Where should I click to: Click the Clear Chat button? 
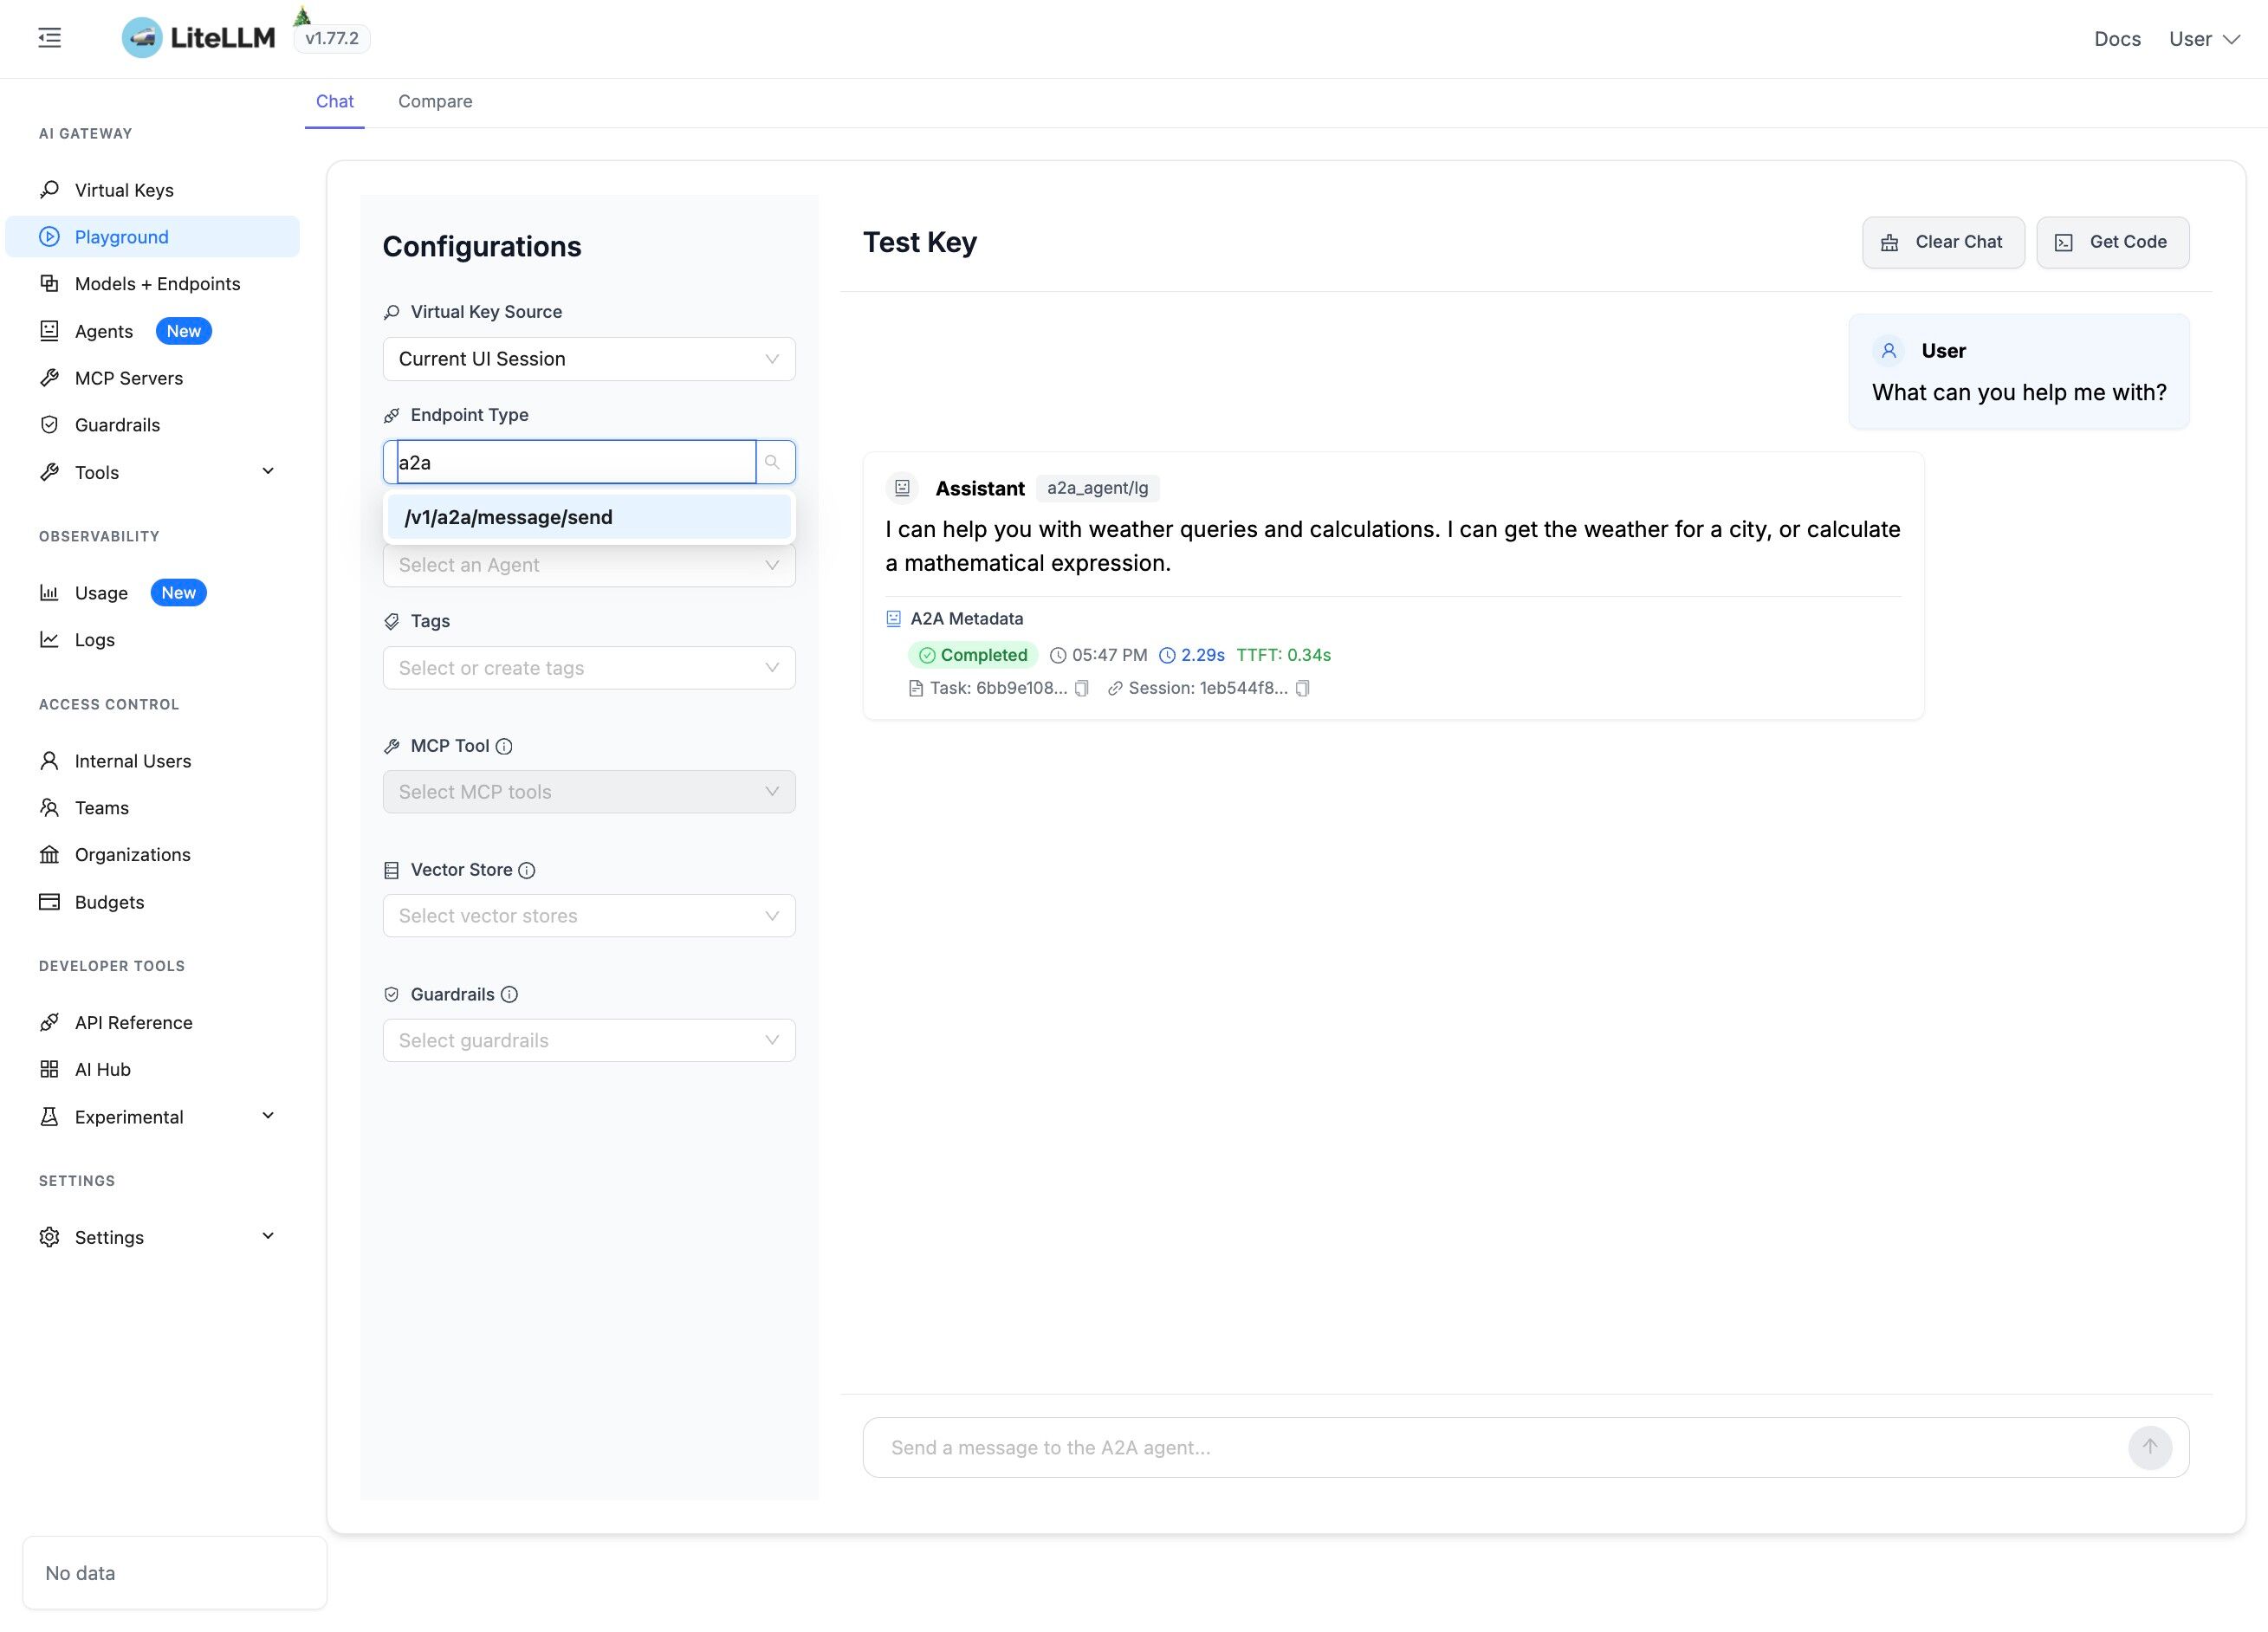(x=1942, y=242)
